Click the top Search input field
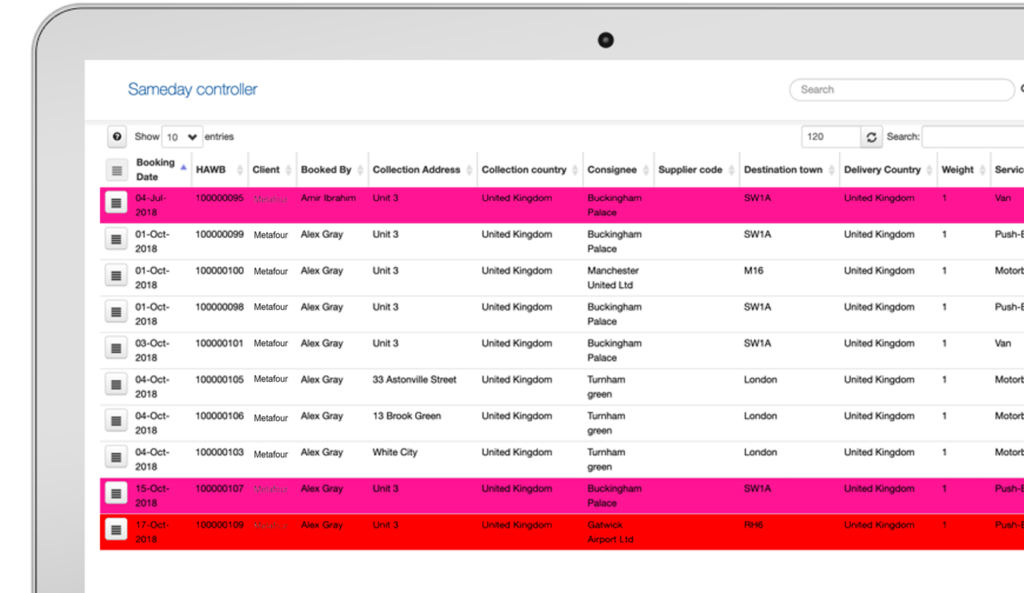This screenshot has width=1024, height=593. tap(901, 89)
